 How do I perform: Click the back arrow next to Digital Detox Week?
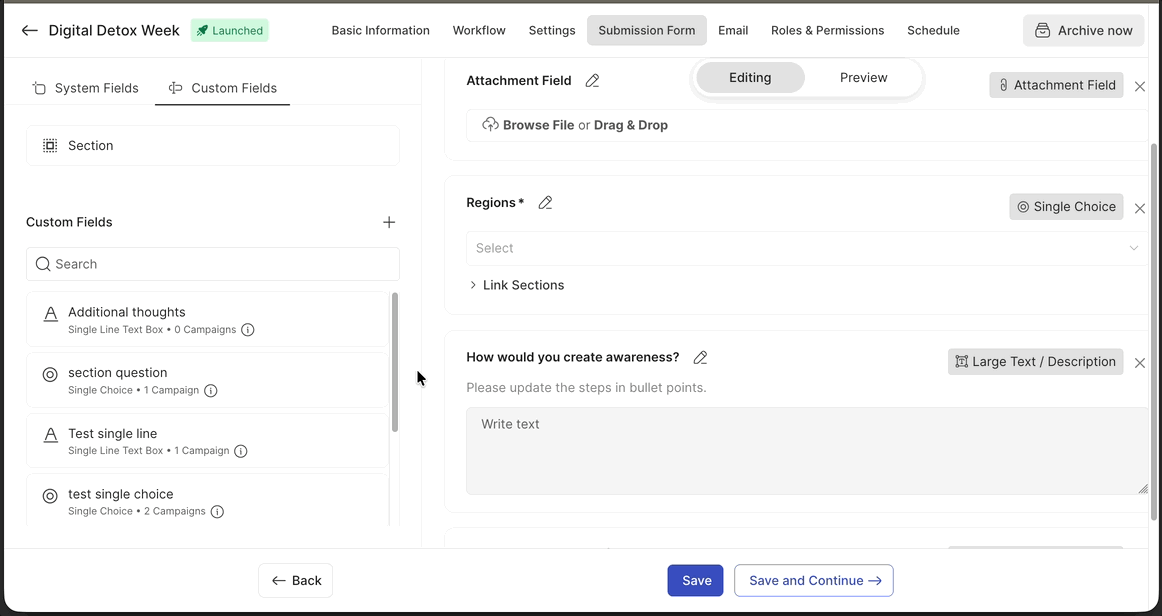click(x=29, y=30)
